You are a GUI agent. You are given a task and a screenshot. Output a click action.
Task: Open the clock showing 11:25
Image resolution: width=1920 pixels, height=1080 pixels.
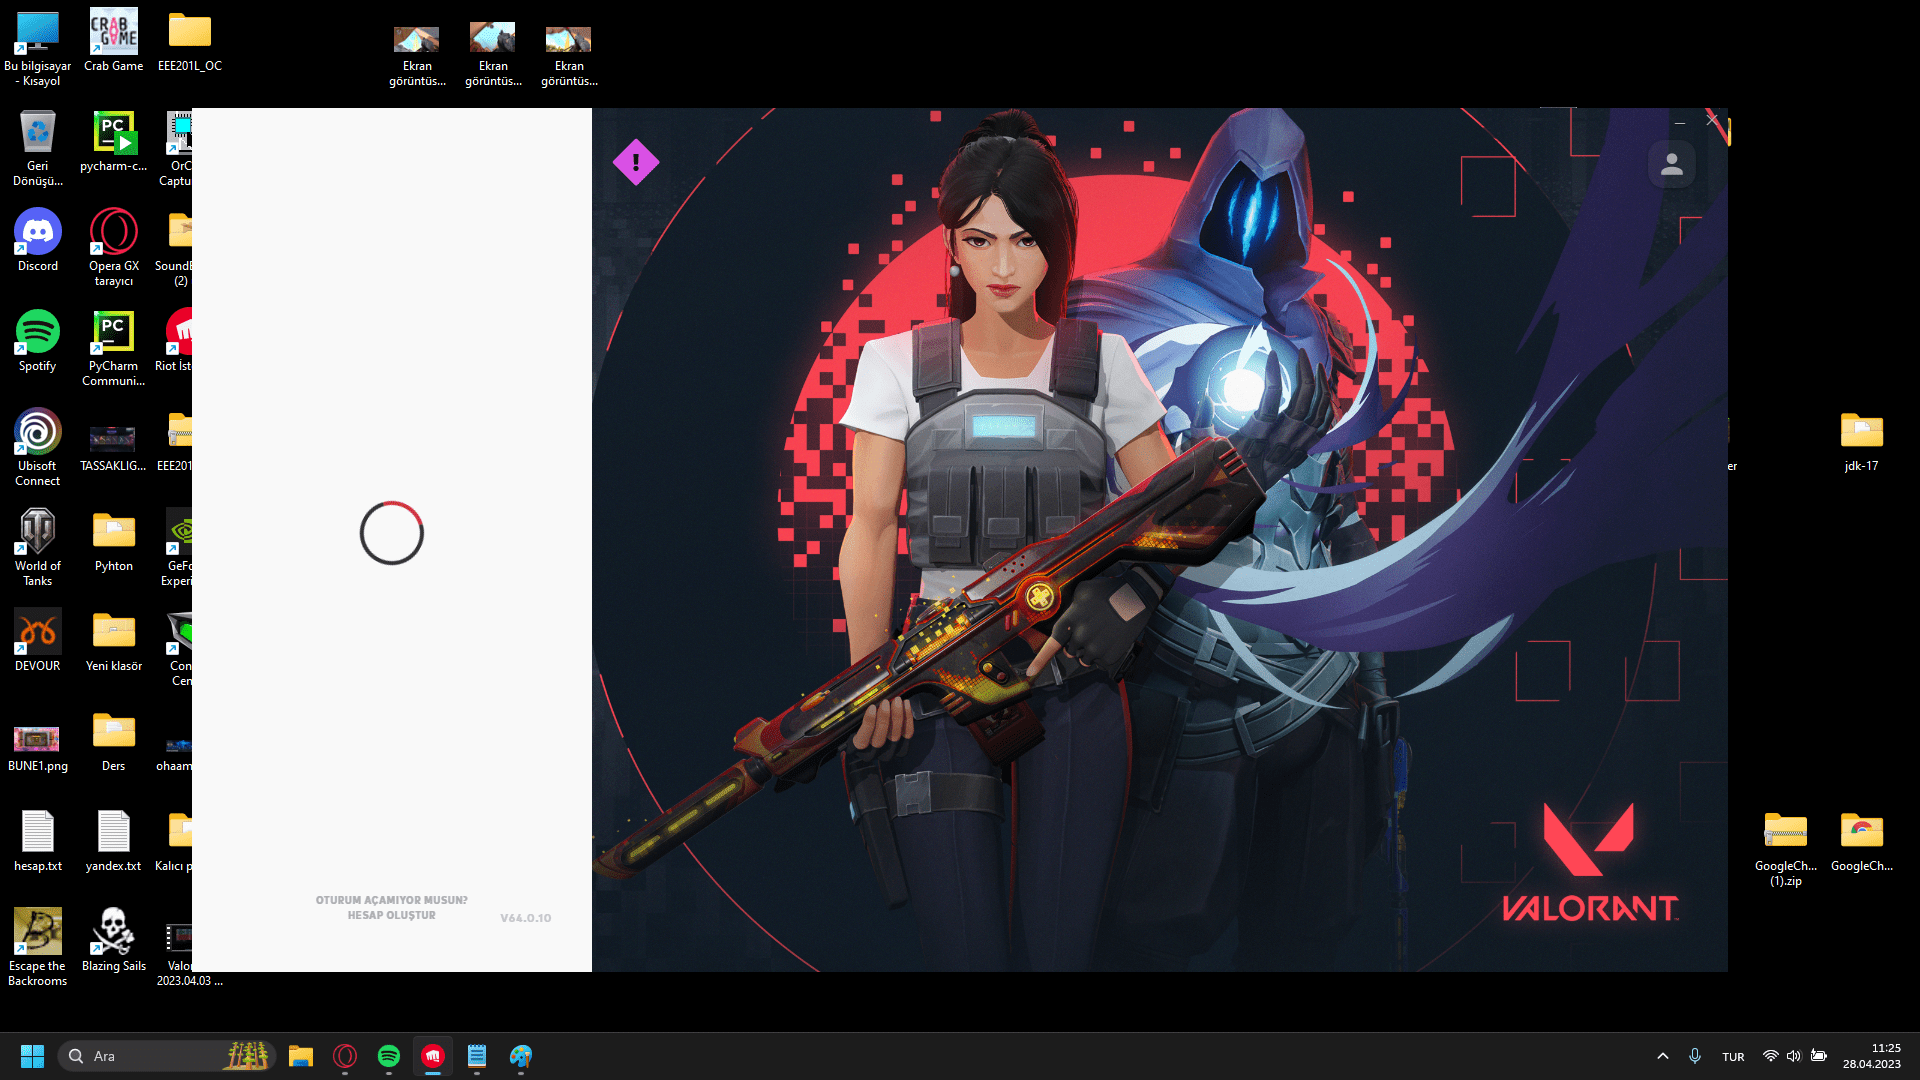1872,1056
